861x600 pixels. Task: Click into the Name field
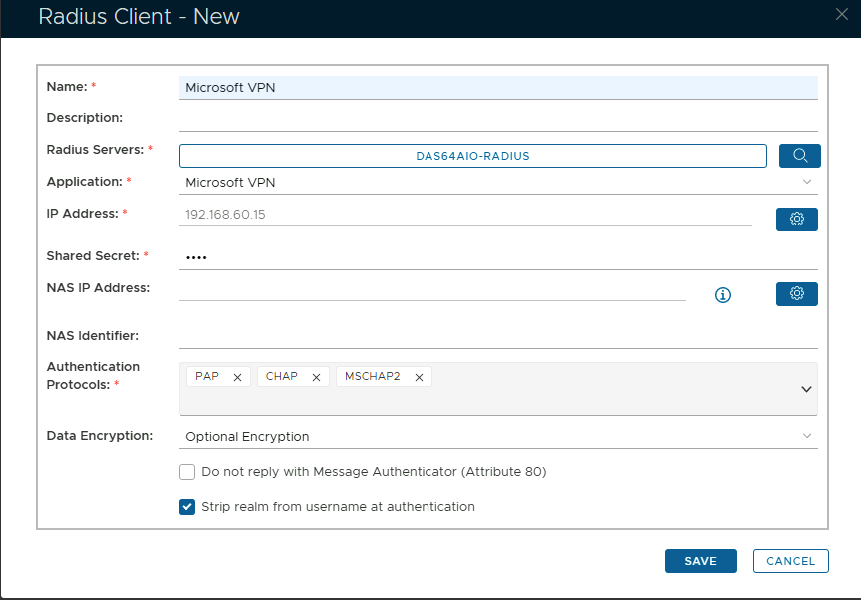(498, 88)
